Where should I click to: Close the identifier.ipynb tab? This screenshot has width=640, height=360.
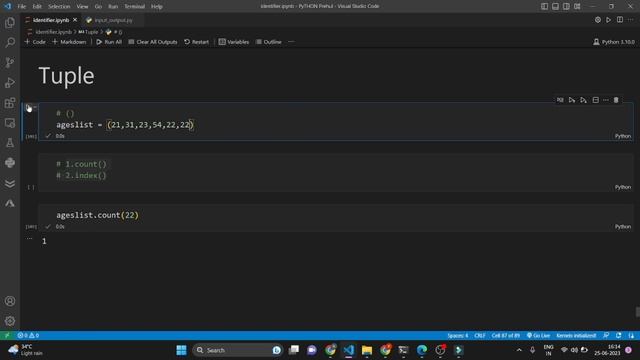pyautogui.click(x=75, y=20)
